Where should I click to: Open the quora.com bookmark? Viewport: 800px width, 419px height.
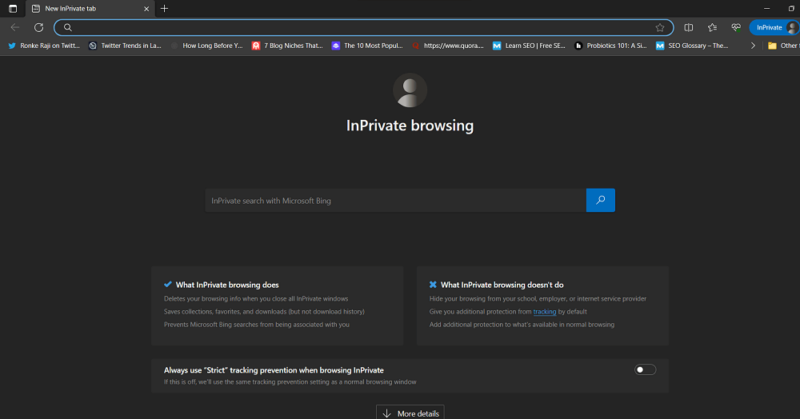[x=448, y=45]
